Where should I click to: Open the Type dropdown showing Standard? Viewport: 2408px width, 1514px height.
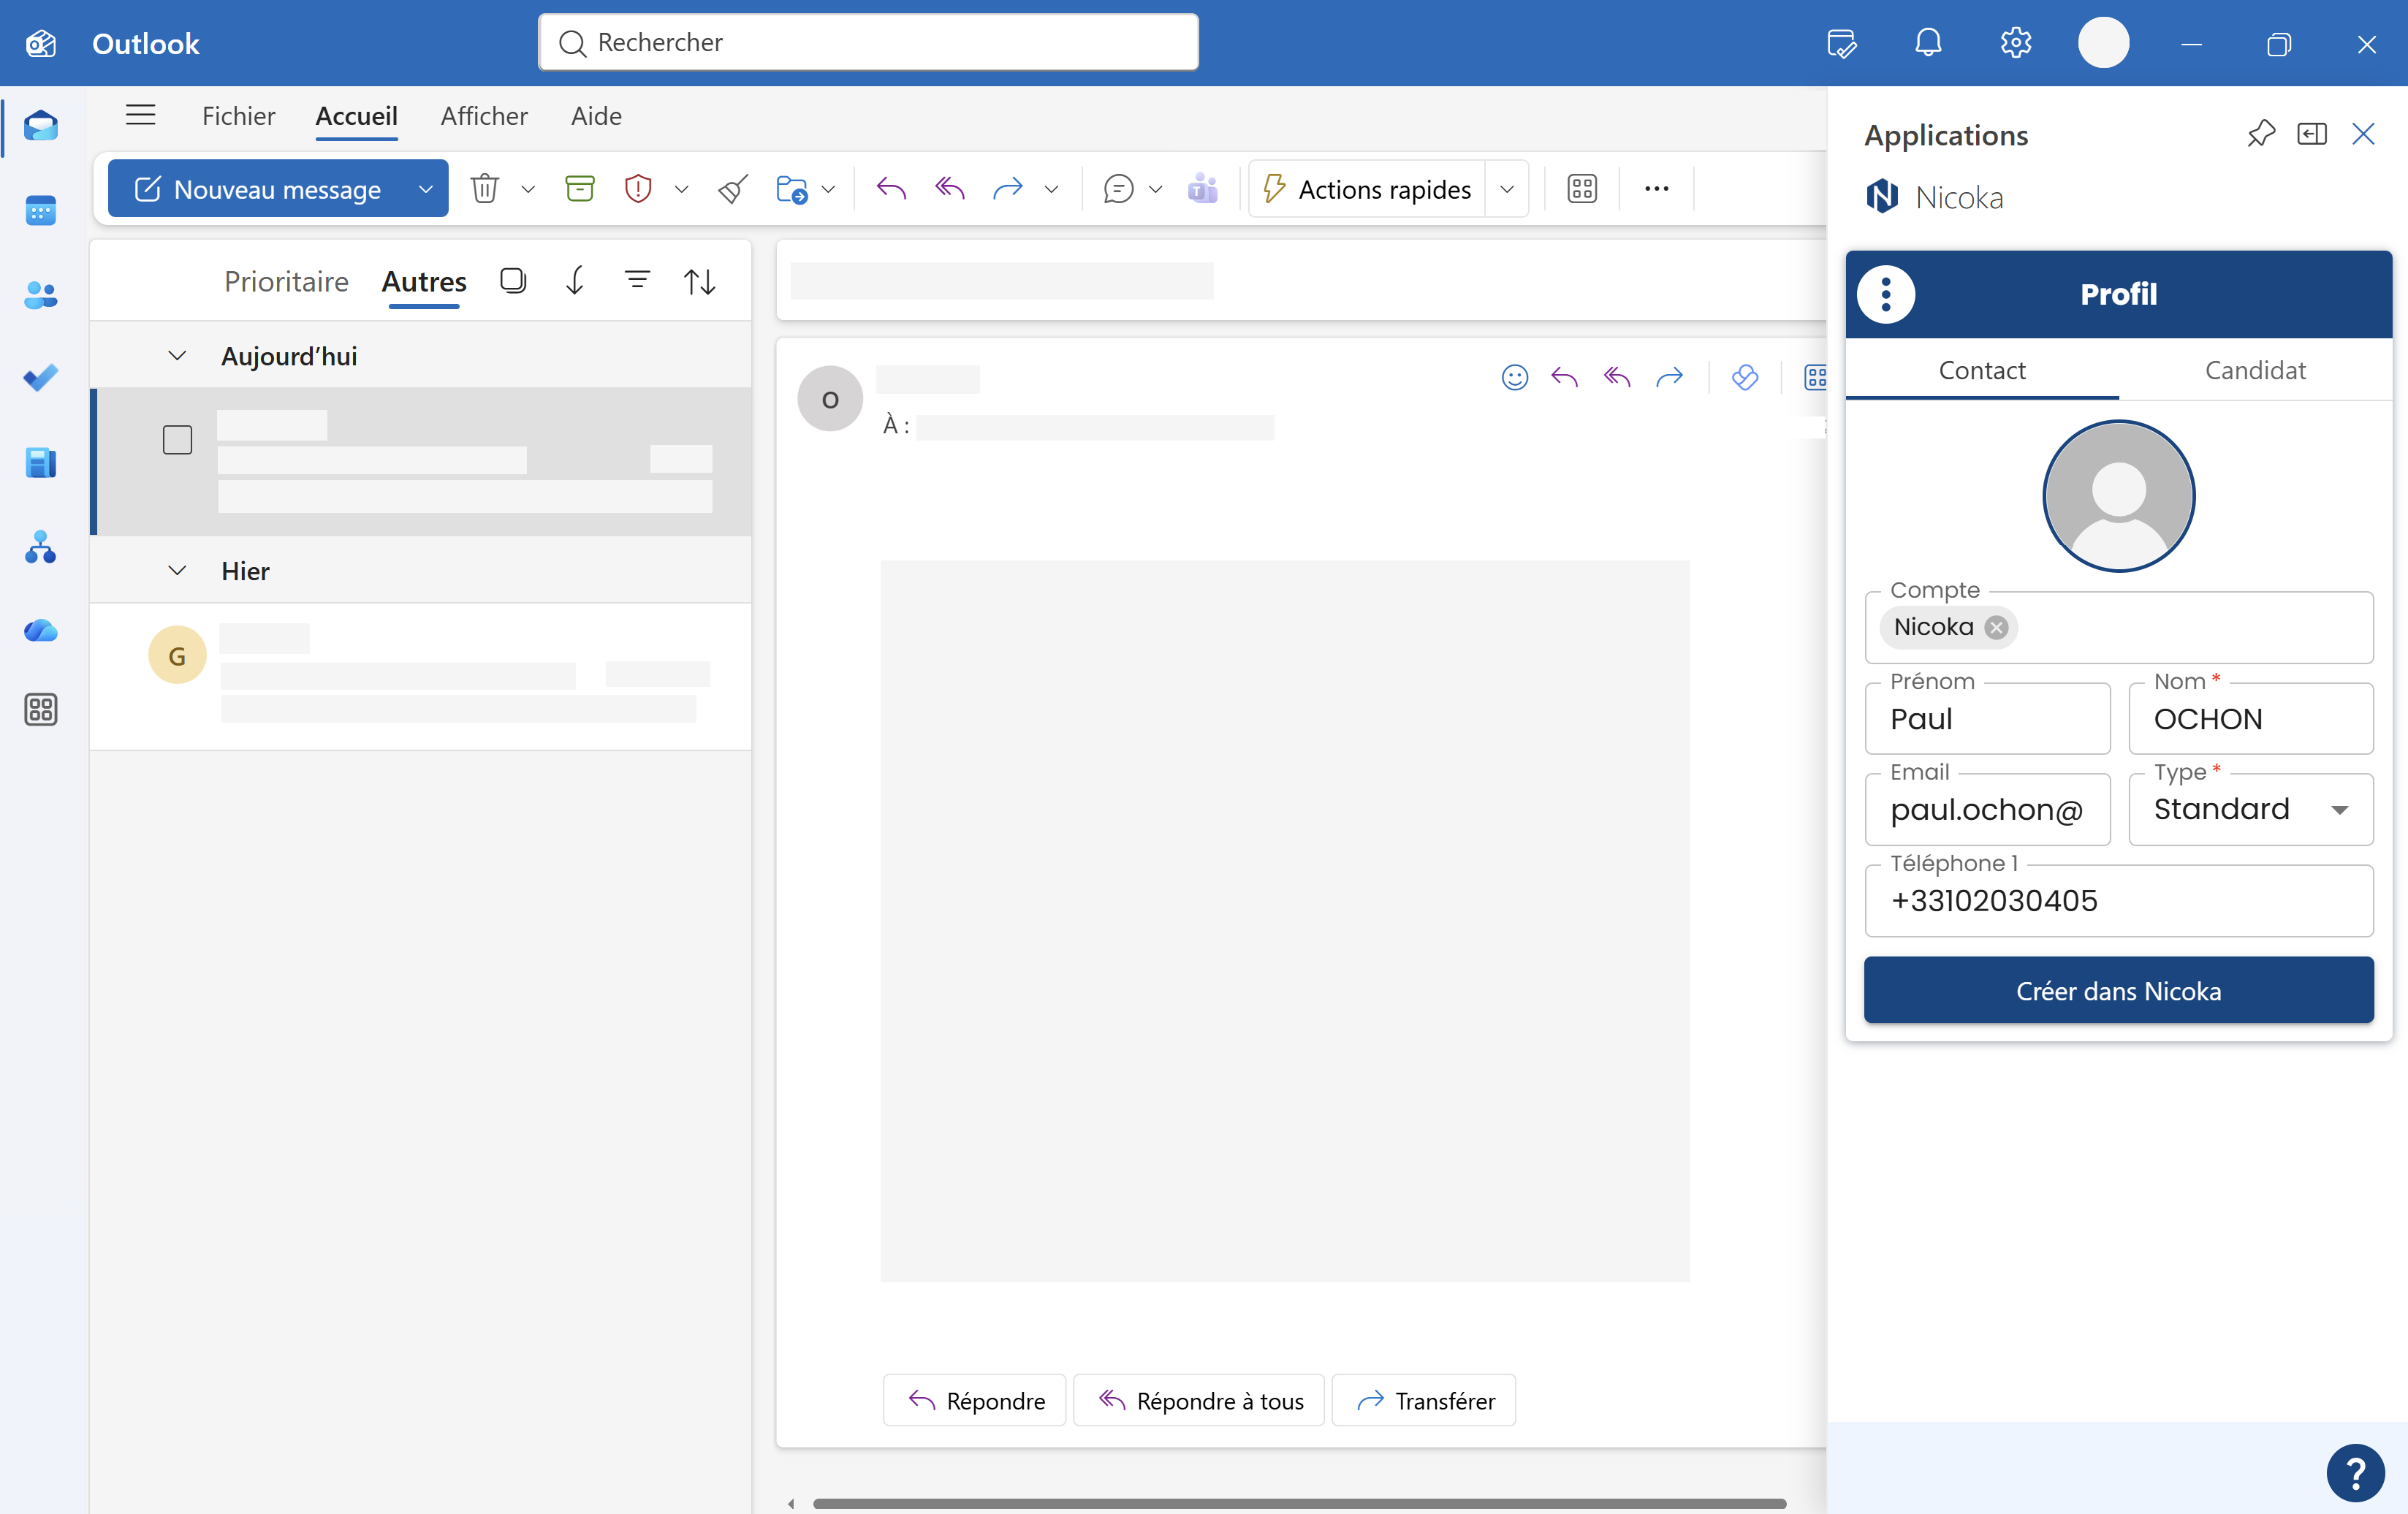coord(2251,809)
